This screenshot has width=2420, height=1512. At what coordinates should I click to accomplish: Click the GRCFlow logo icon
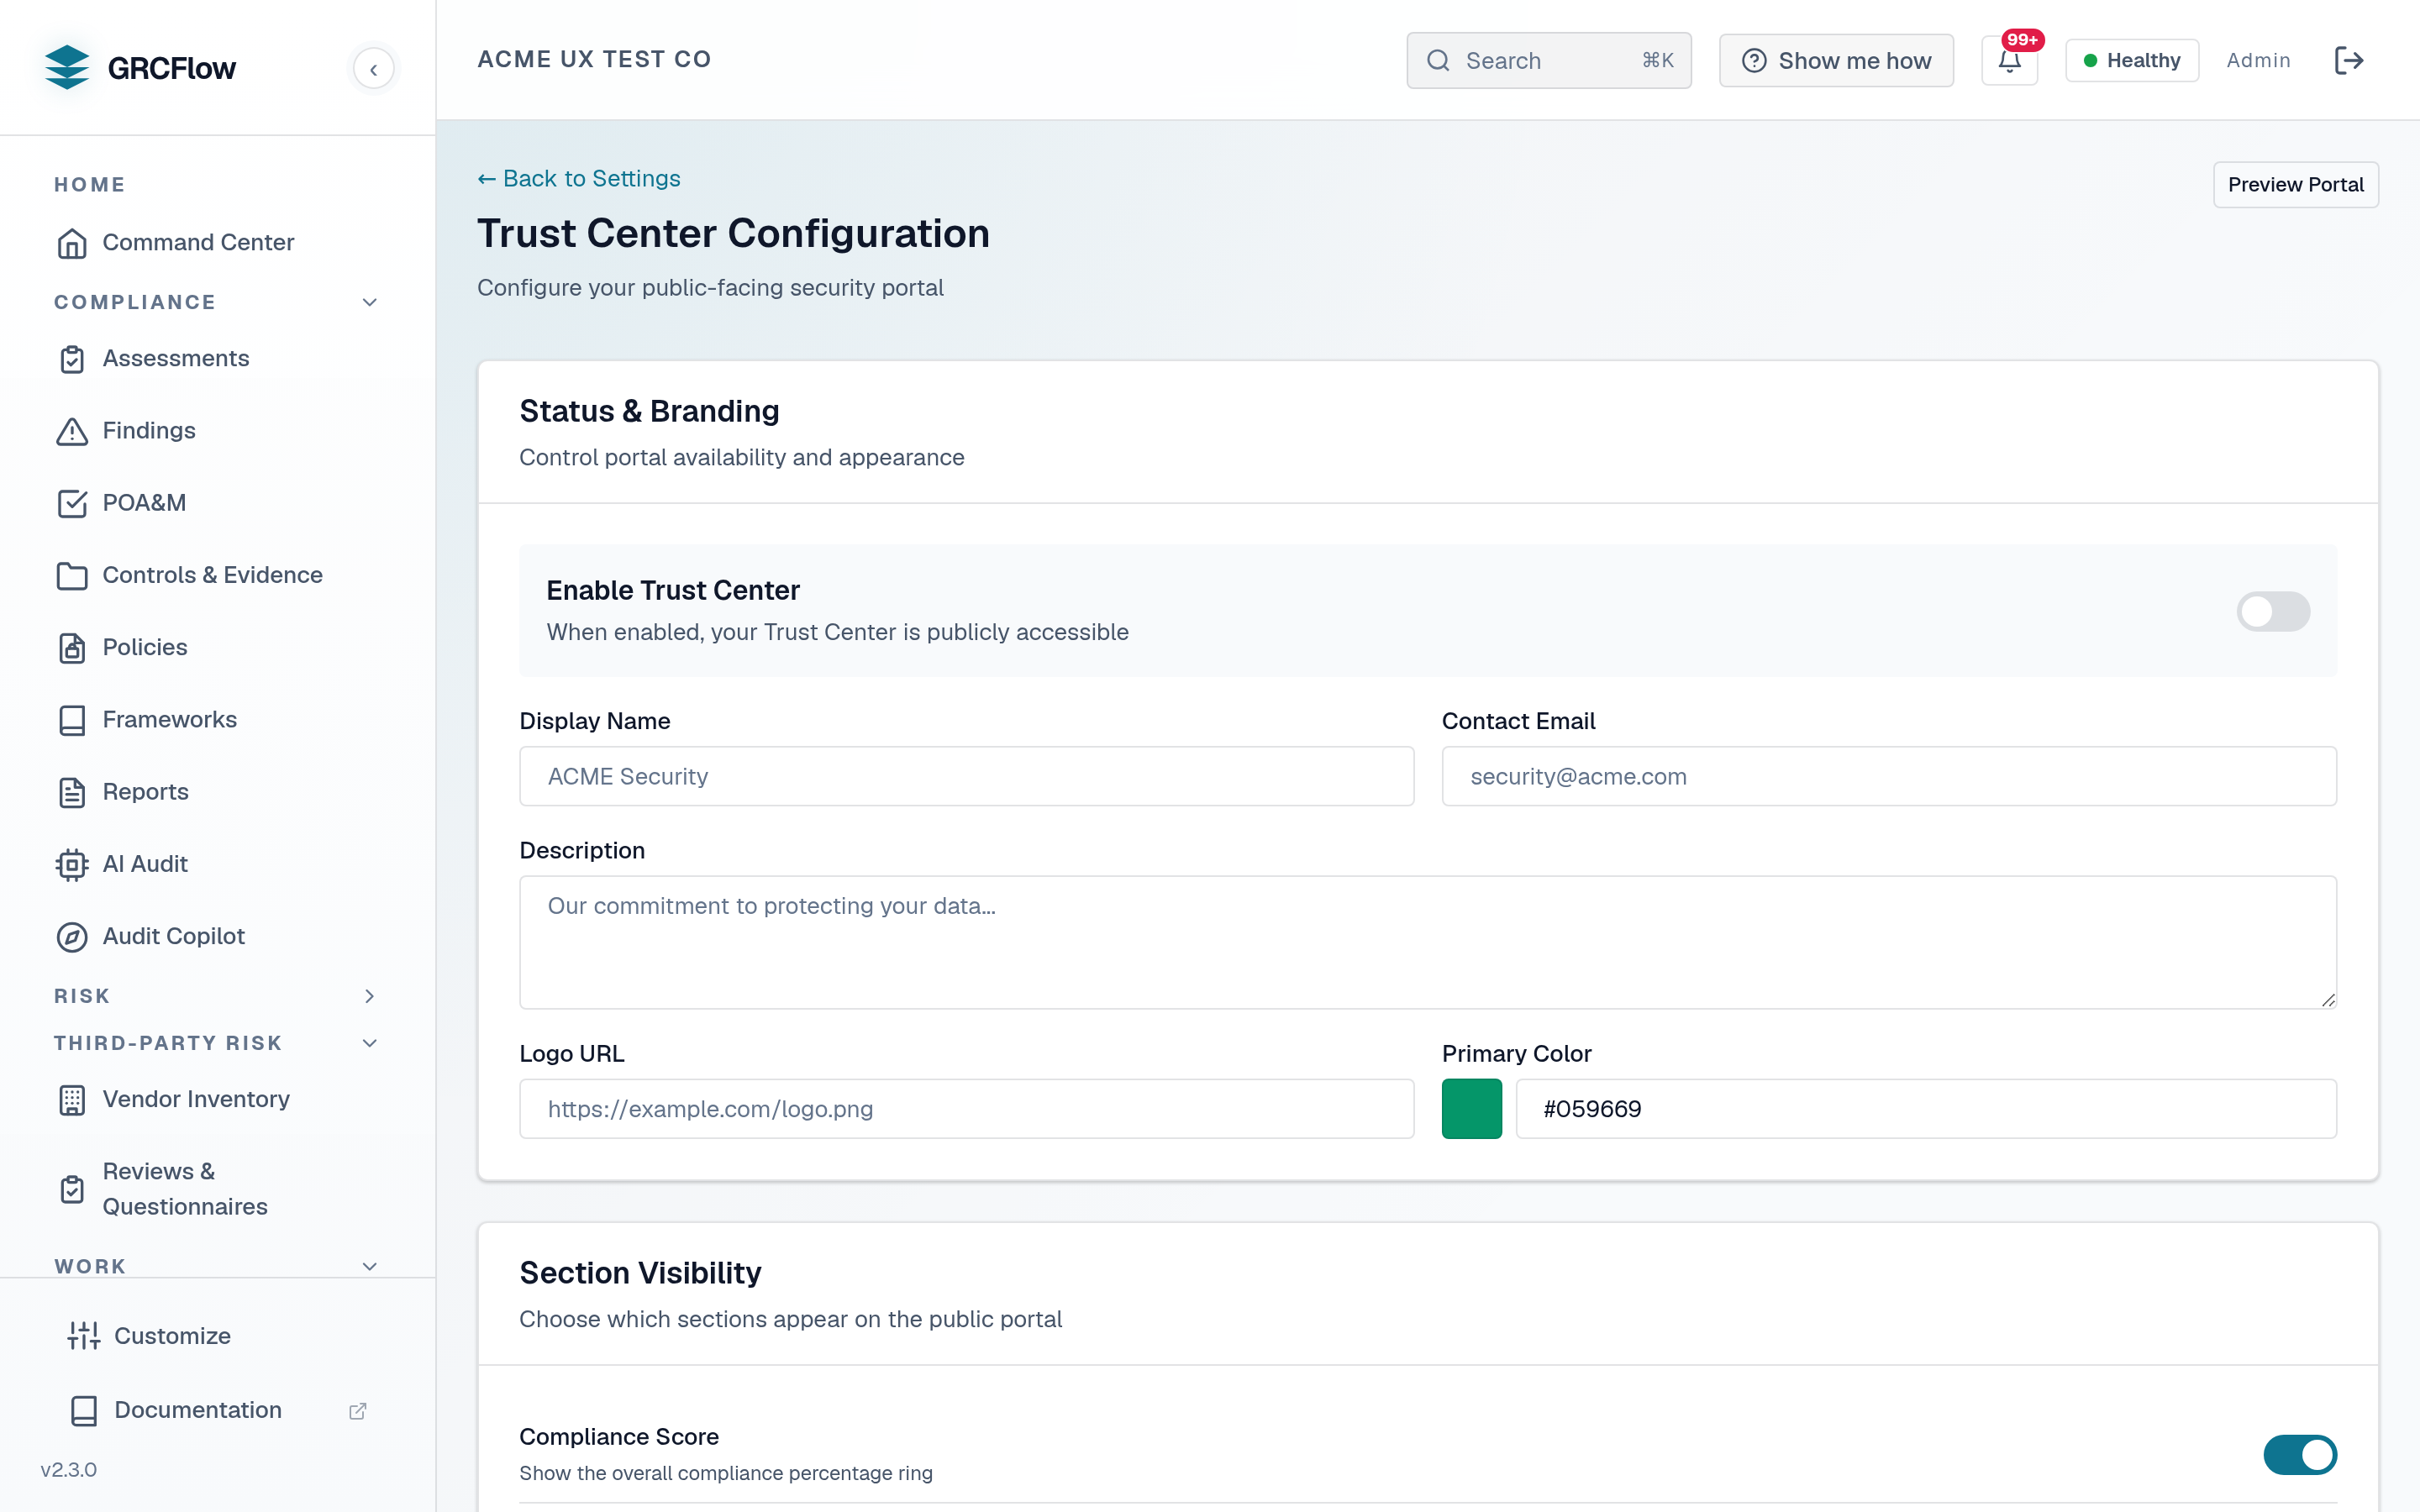click(x=67, y=67)
